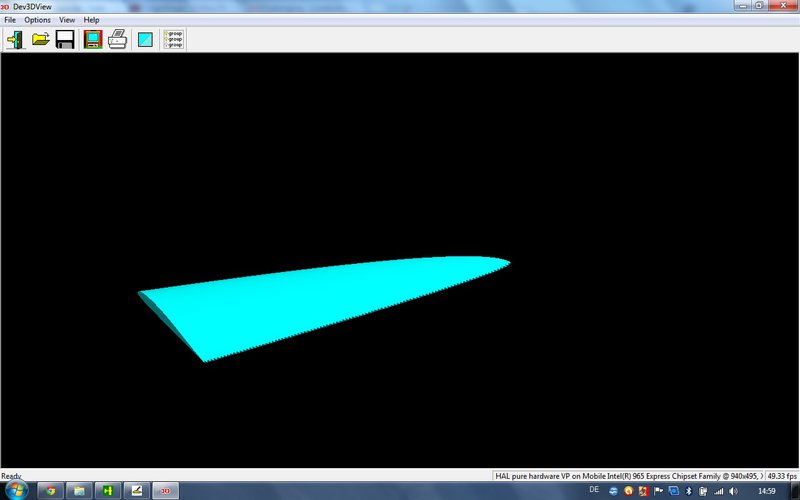Image resolution: width=800 pixels, height=500 pixels.
Task: Click the cyan square toolbar icon
Action: click(x=146, y=40)
